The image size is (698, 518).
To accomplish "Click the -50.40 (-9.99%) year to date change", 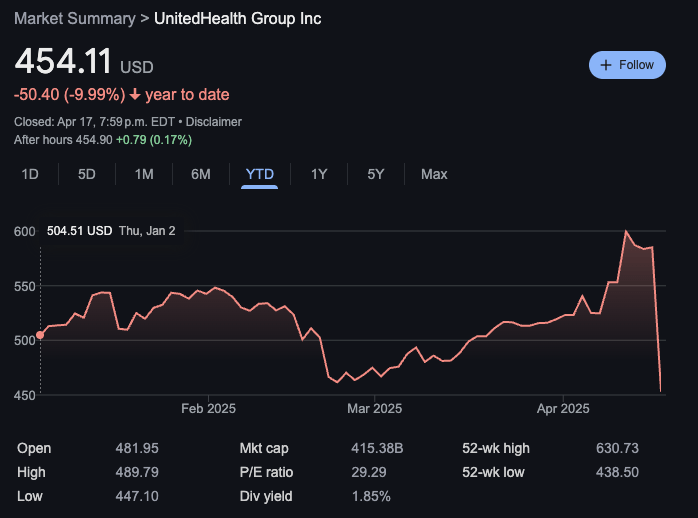I will pyautogui.click(x=122, y=95).
